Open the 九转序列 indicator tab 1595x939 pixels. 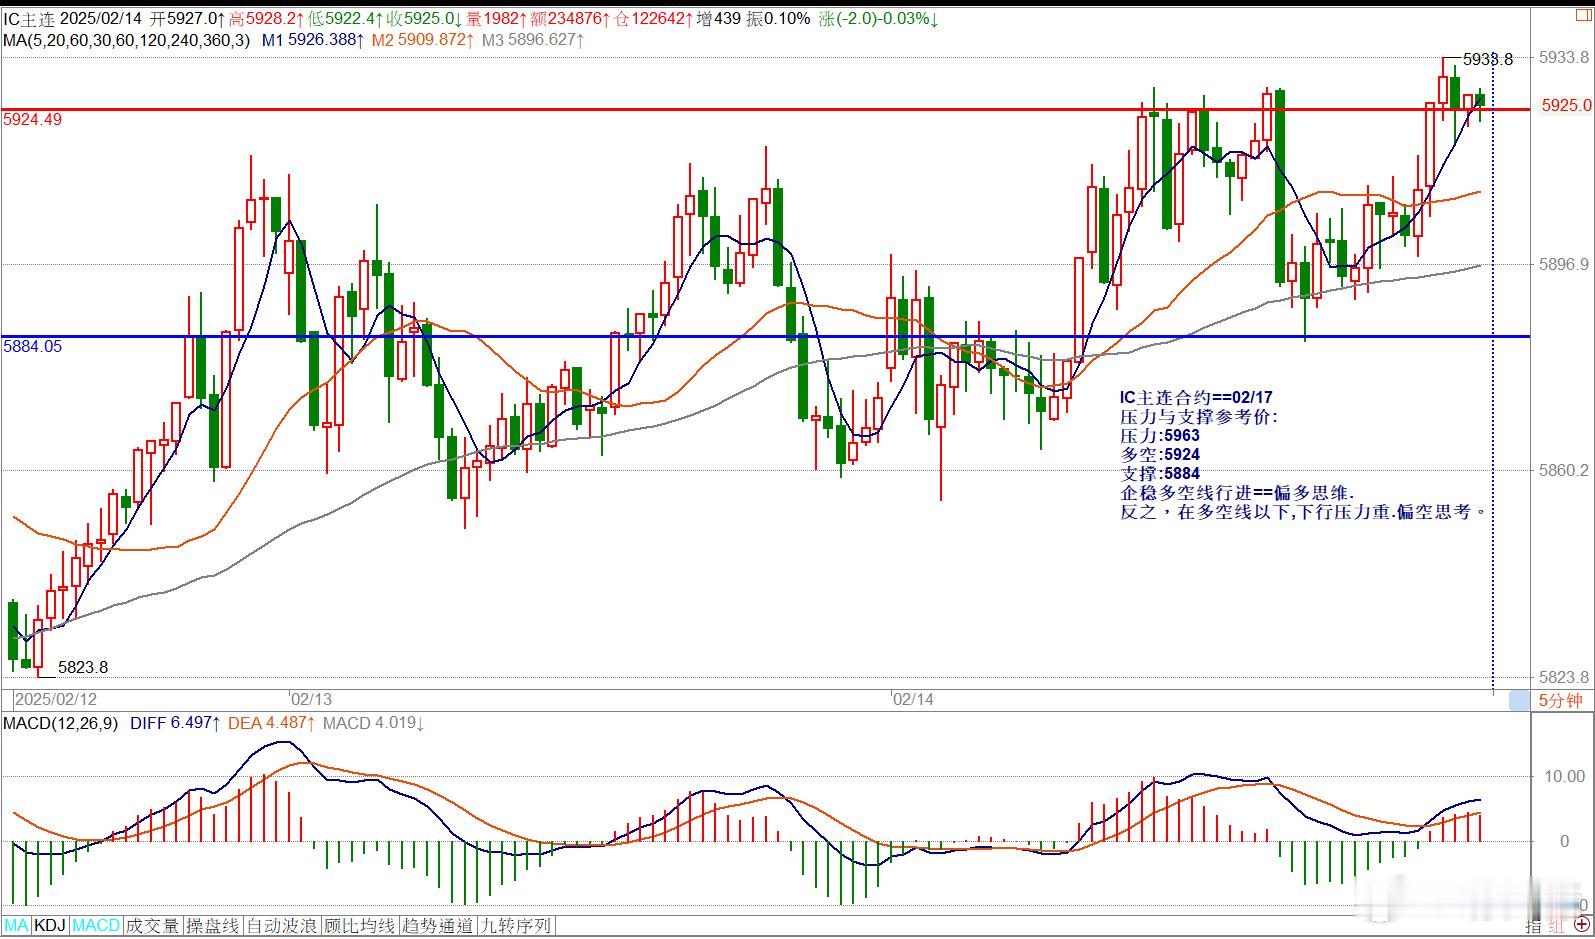[516, 926]
